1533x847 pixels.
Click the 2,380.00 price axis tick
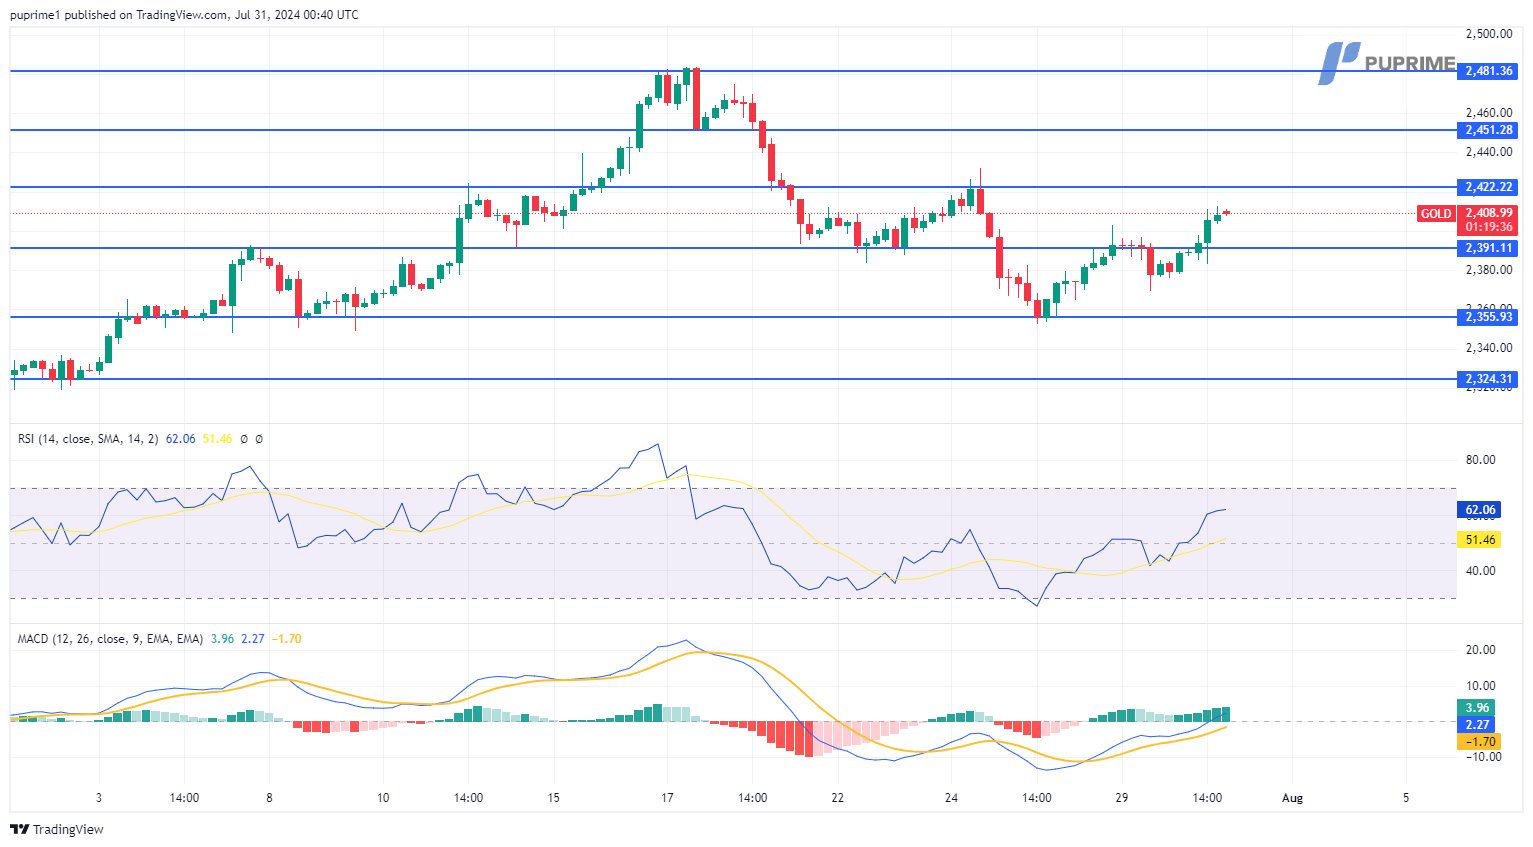1488,270
